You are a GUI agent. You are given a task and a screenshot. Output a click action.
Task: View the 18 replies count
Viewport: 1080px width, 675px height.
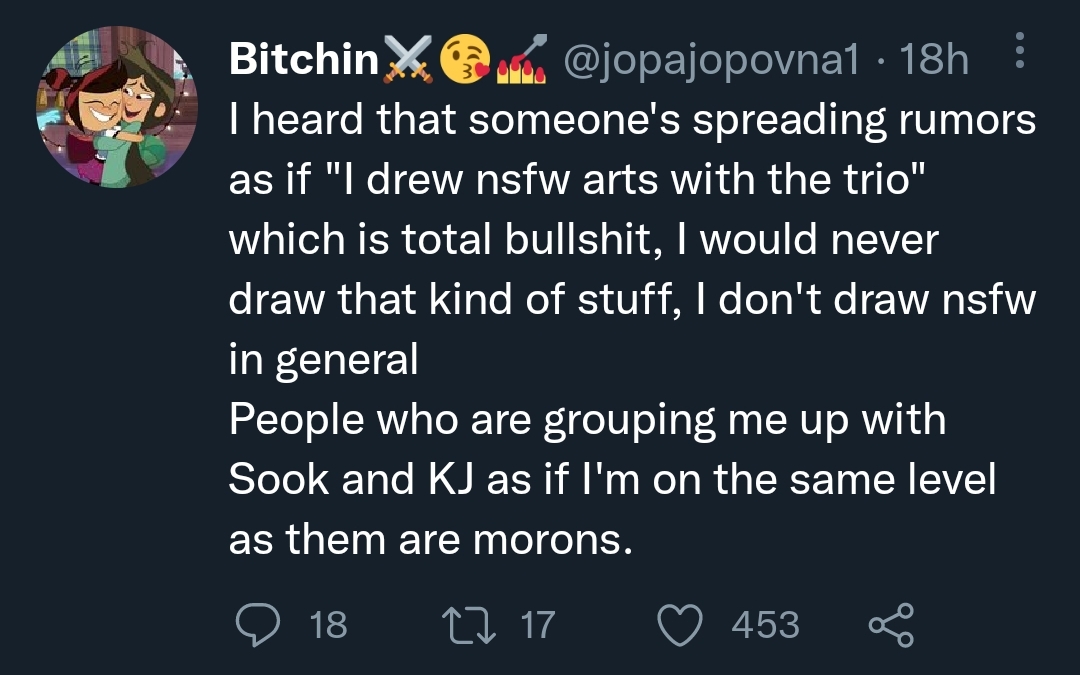329,625
